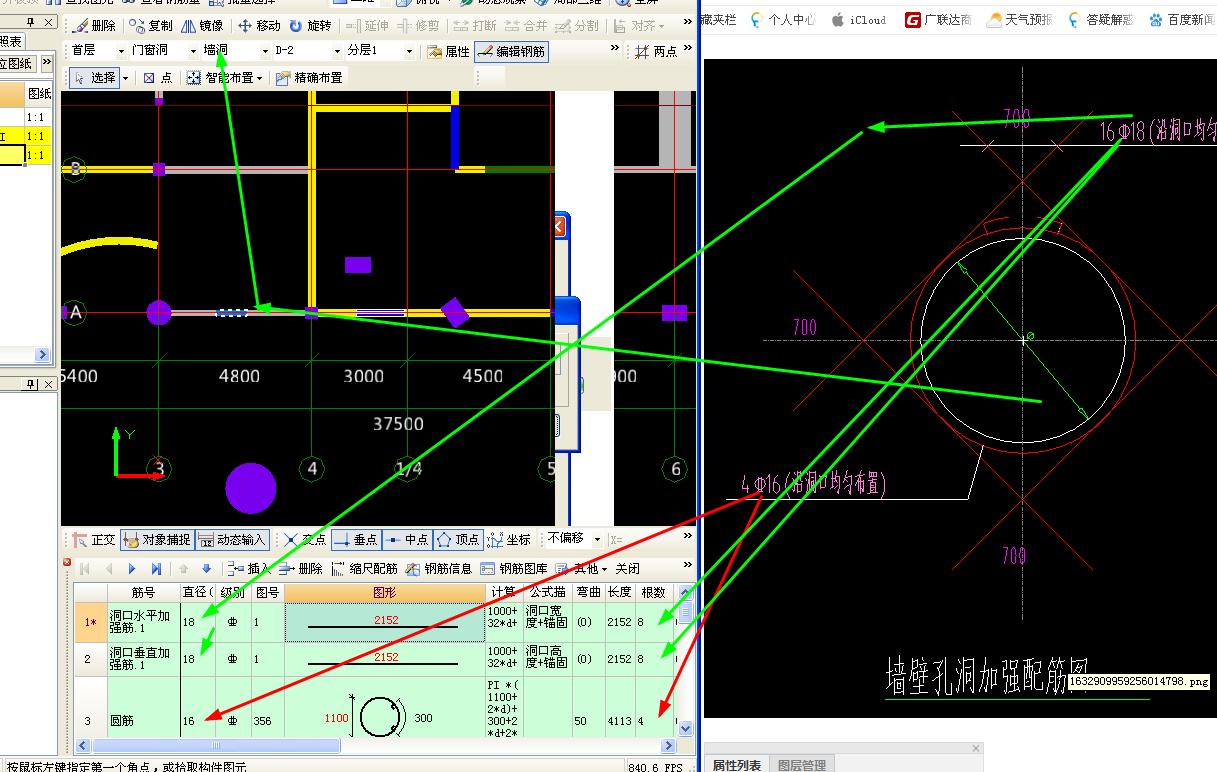This screenshot has height=772, width=1217.
Task: Switch to the 图层管理 tab
Action: pyautogui.click(x=802, y=765)
